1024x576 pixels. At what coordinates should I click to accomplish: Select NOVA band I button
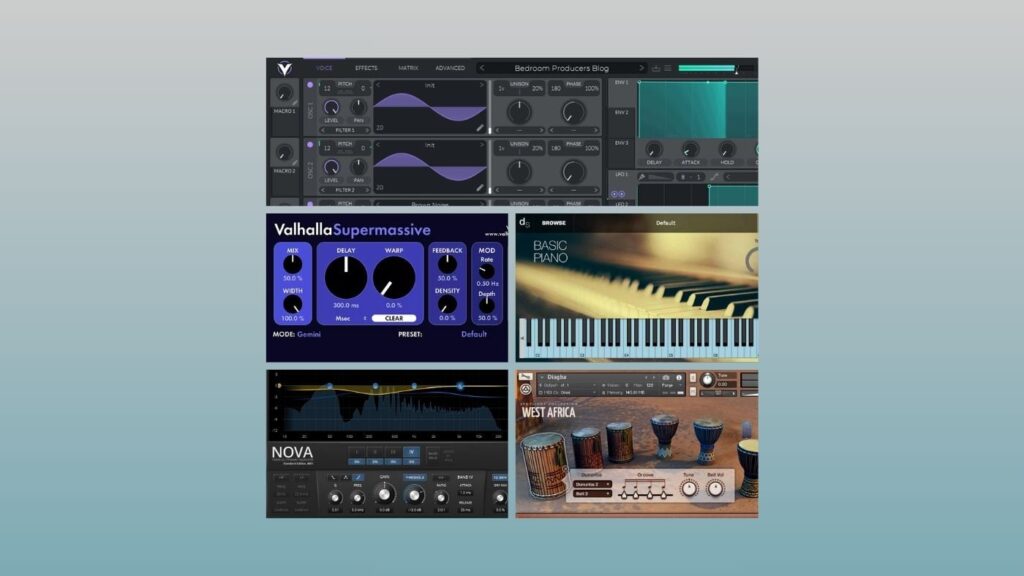357,452
